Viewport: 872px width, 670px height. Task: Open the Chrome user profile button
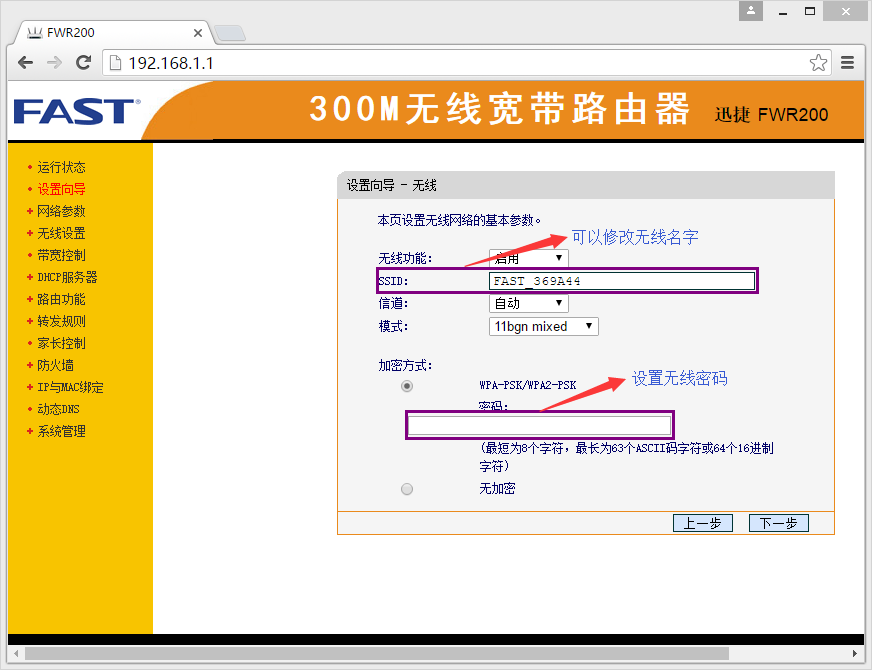[751, 11]
